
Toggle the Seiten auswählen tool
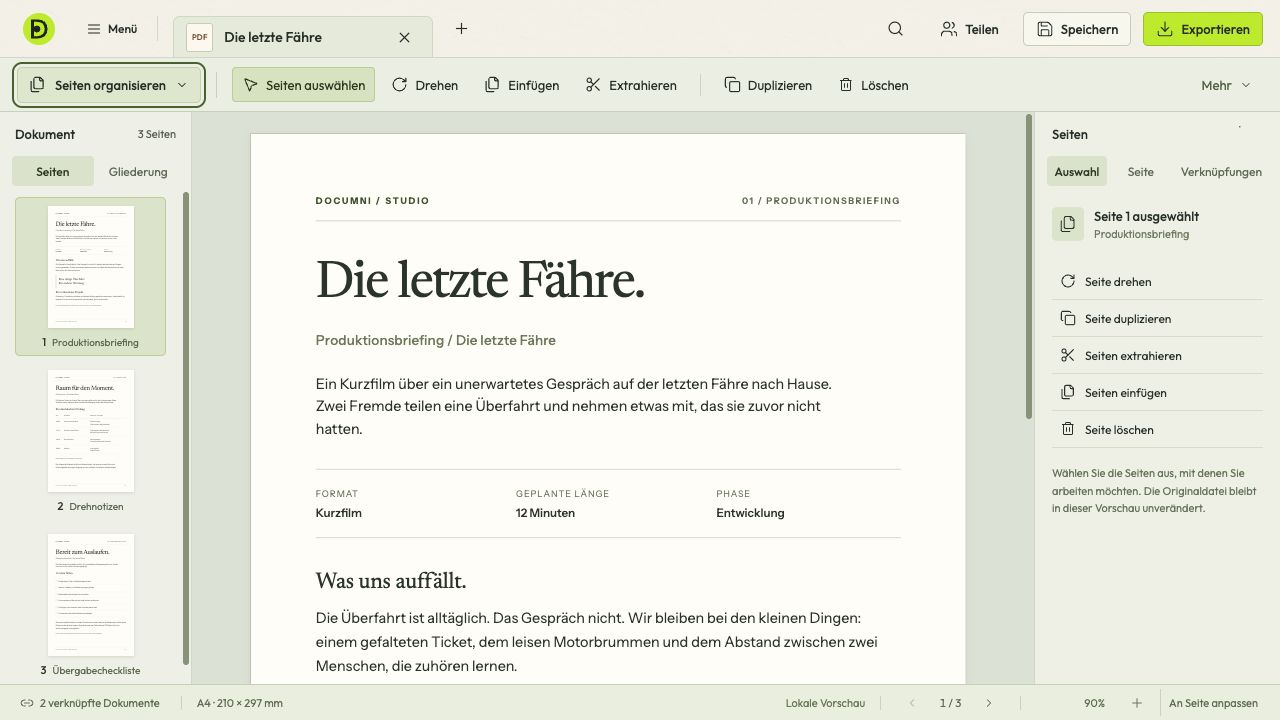point(304,85)
